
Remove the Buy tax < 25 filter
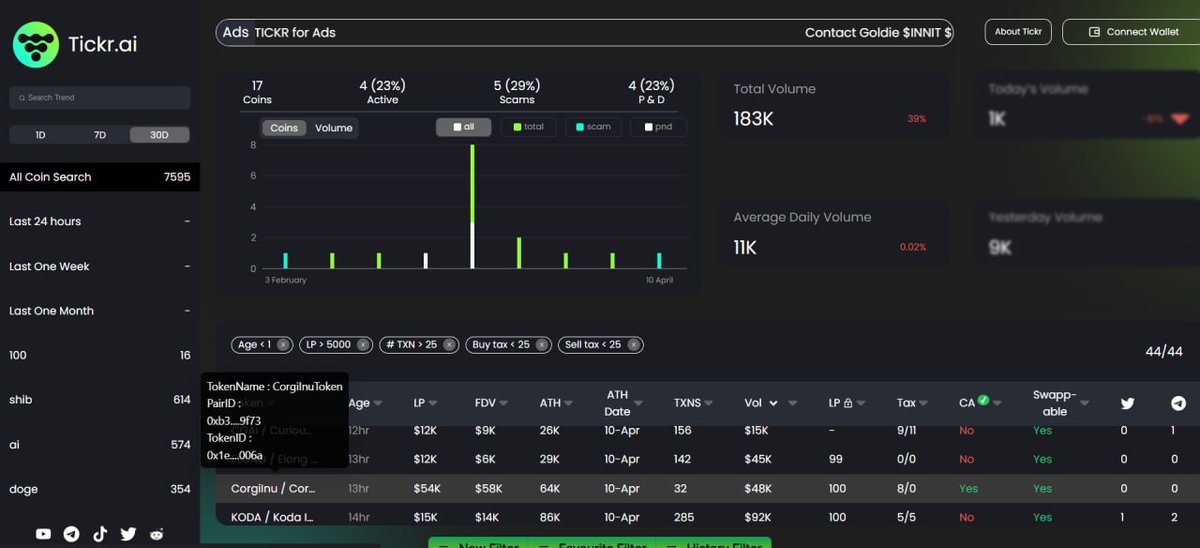[541, 345]
